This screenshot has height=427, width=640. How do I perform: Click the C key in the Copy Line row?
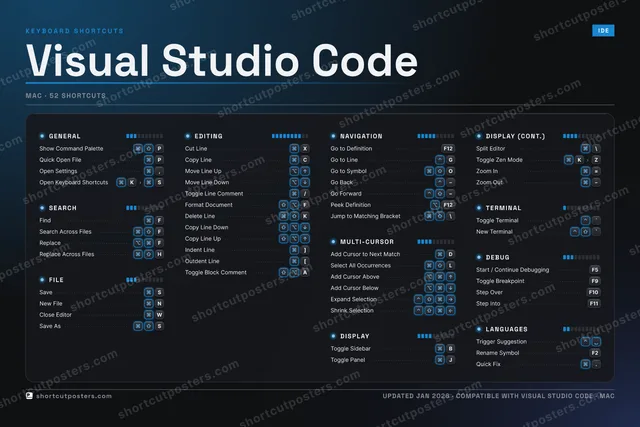click(305, 160)
